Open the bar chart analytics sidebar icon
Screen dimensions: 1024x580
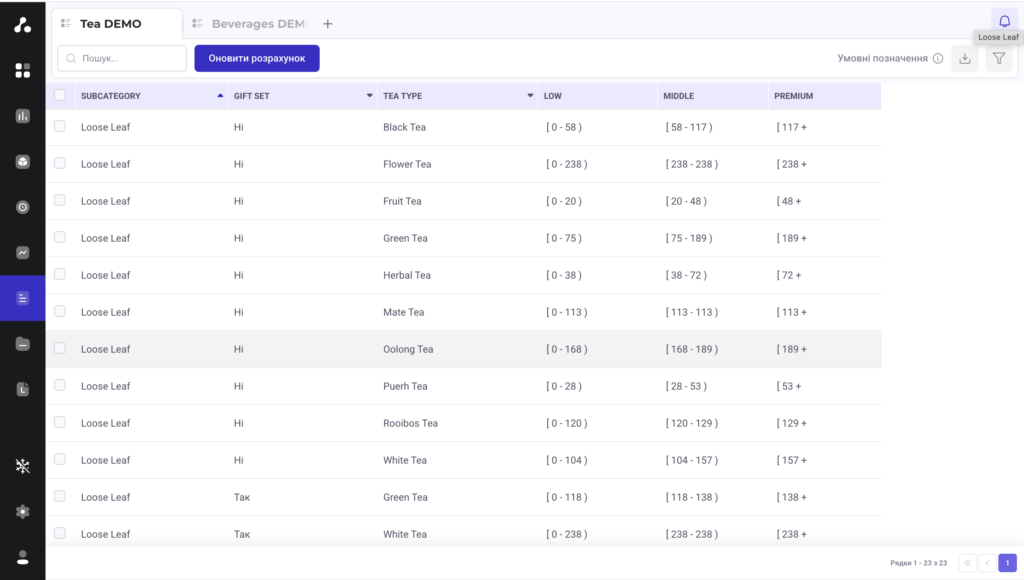point(23,116)
